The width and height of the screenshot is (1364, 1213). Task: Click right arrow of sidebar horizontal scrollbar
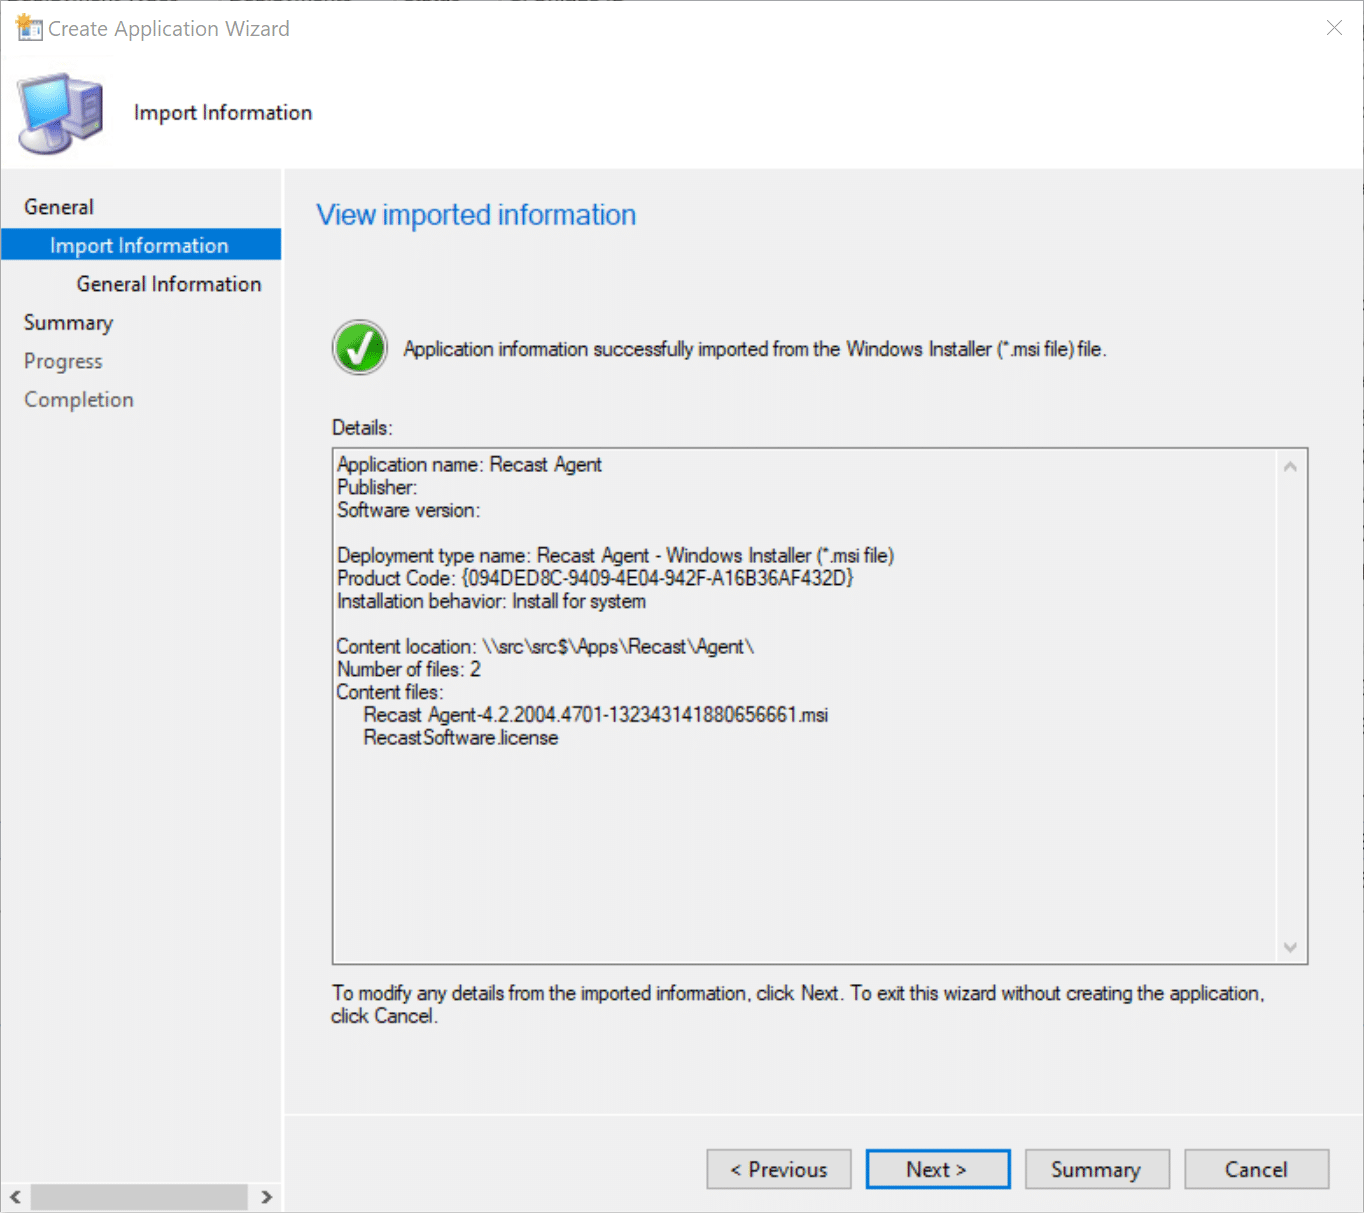pos(266,1197)
